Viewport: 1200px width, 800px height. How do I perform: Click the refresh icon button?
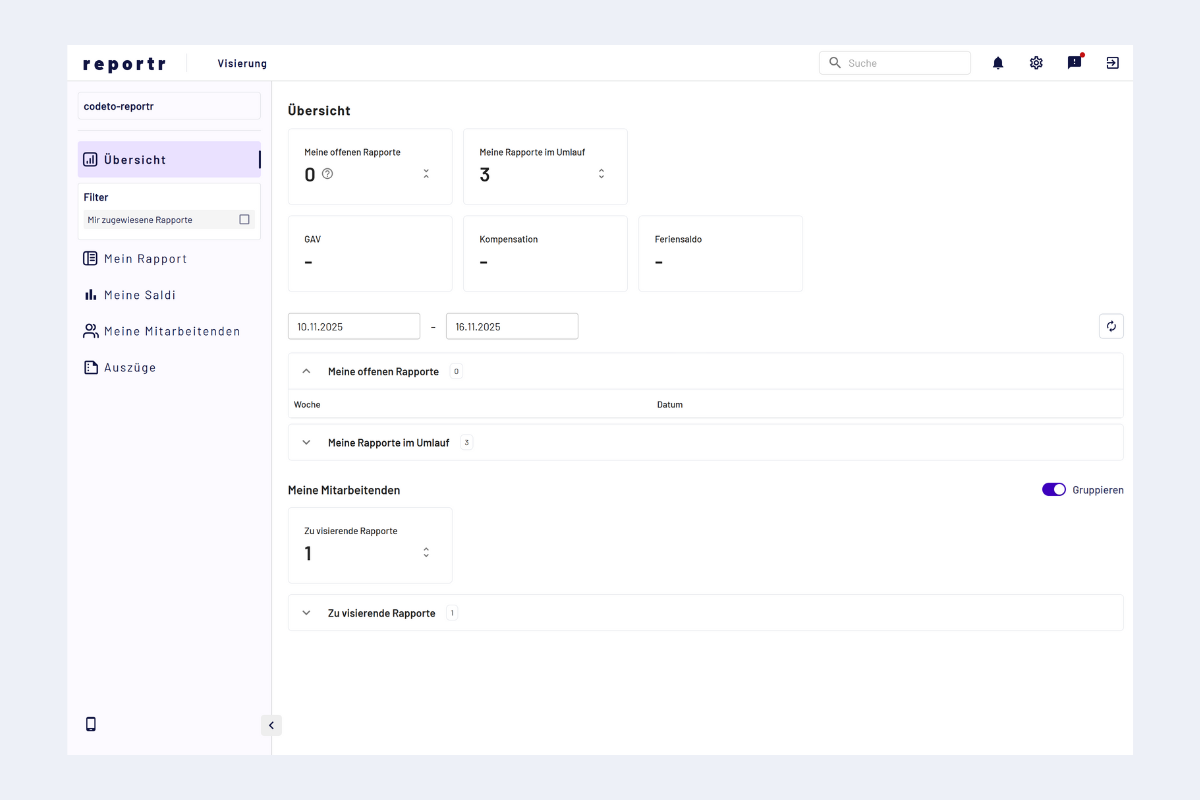point(1111,326)
